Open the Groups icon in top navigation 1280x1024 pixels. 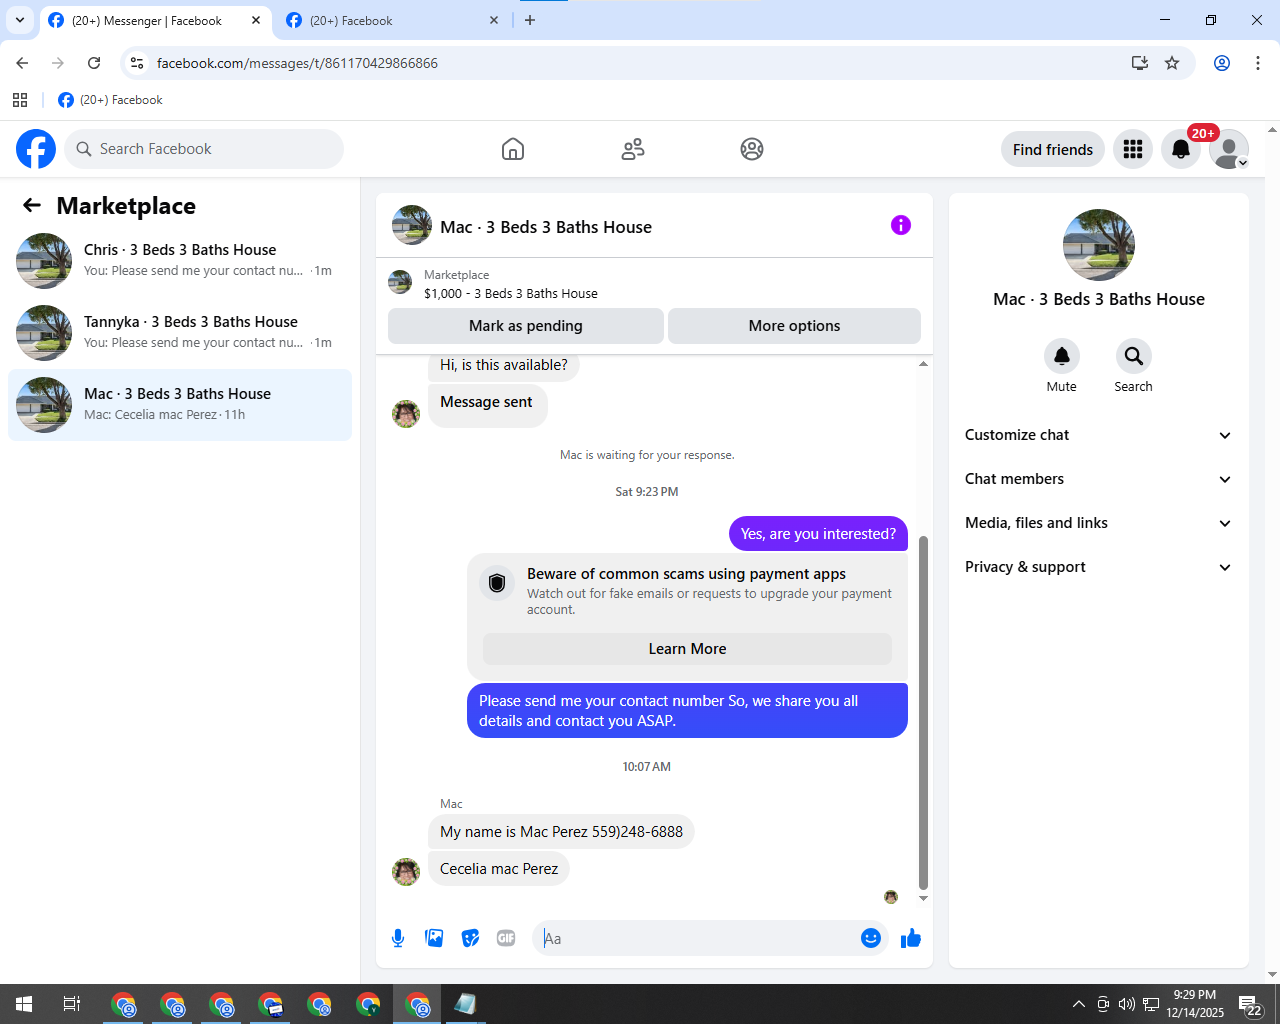tap(752, 149)
